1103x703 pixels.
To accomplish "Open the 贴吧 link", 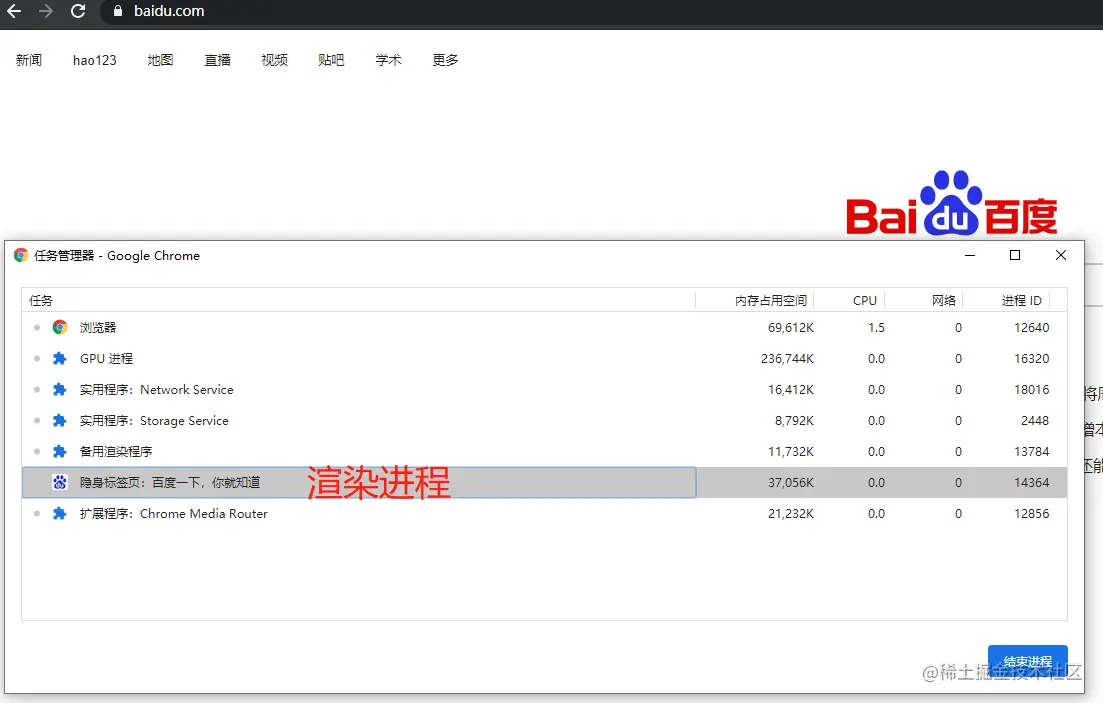I will pos(331,61).
